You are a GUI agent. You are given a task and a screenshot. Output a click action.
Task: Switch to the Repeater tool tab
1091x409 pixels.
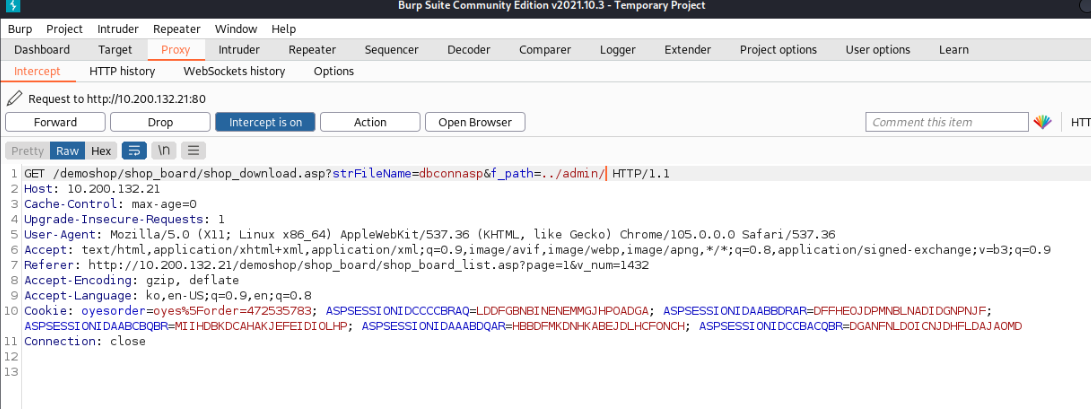[312, 50]
